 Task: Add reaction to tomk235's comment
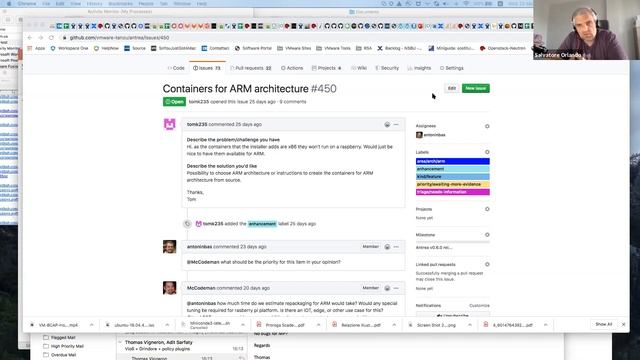coord(387,124)
